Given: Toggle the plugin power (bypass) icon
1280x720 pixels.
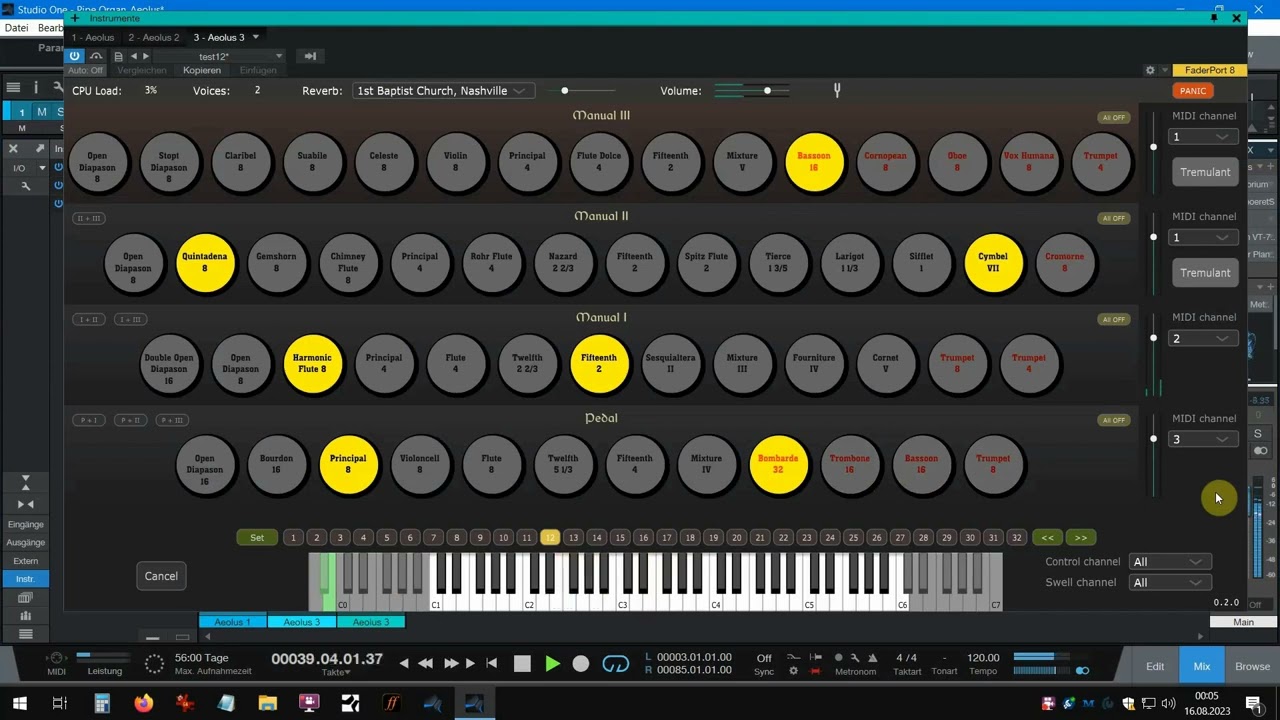Looking at the screenshot, I should coord(75,56).
